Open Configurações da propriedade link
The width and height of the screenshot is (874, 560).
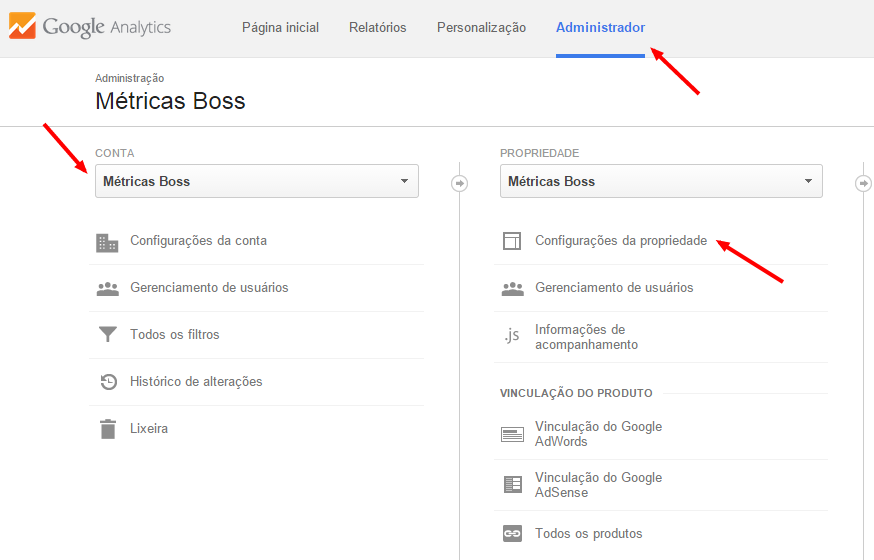coord(621,241)
